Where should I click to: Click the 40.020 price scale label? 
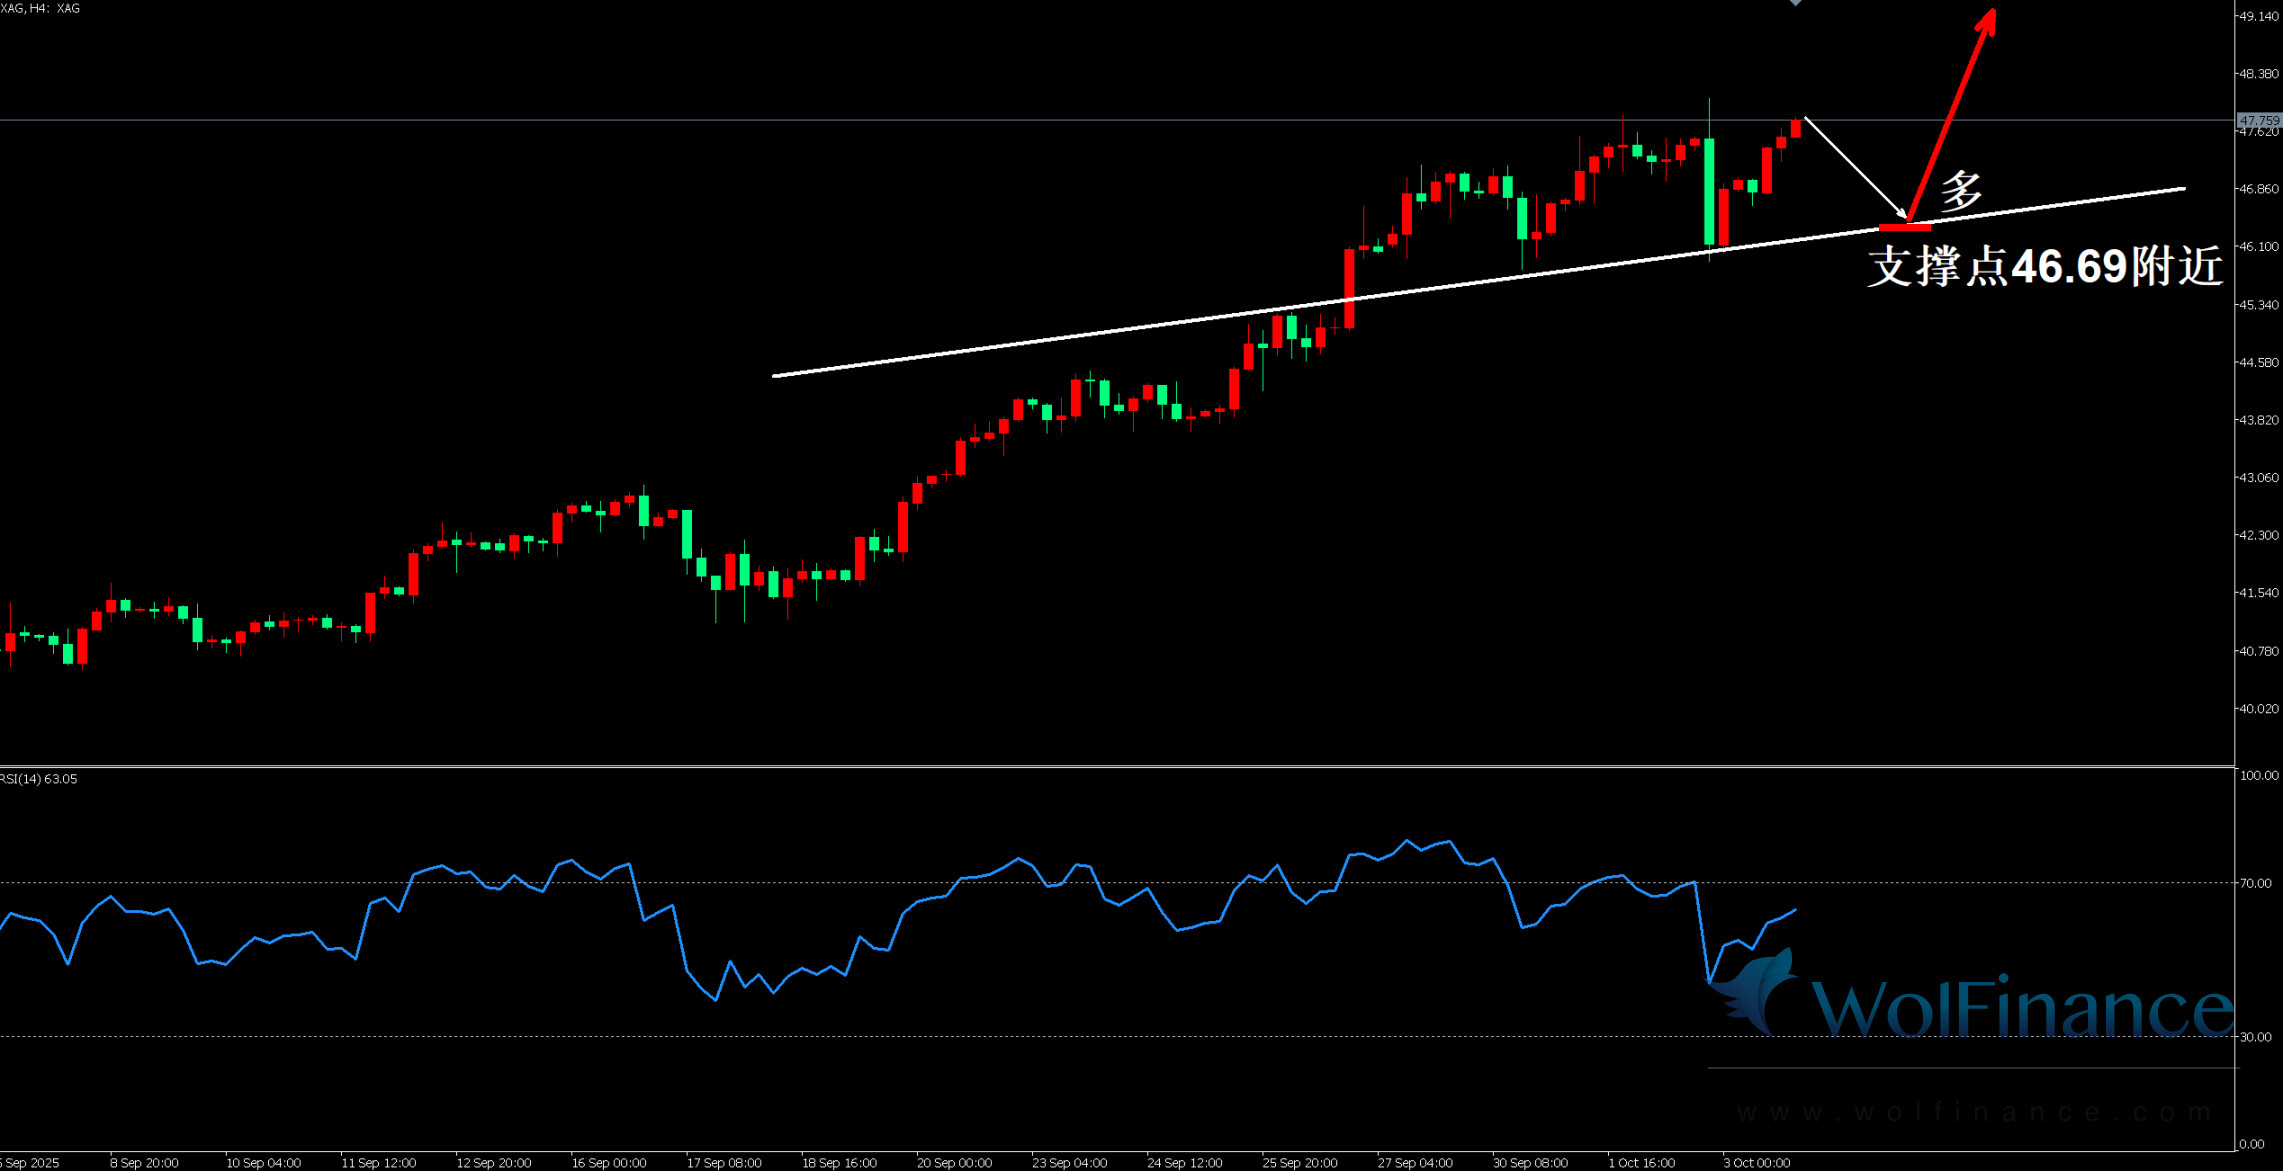pyautogui.click(x=2258, y=709)
